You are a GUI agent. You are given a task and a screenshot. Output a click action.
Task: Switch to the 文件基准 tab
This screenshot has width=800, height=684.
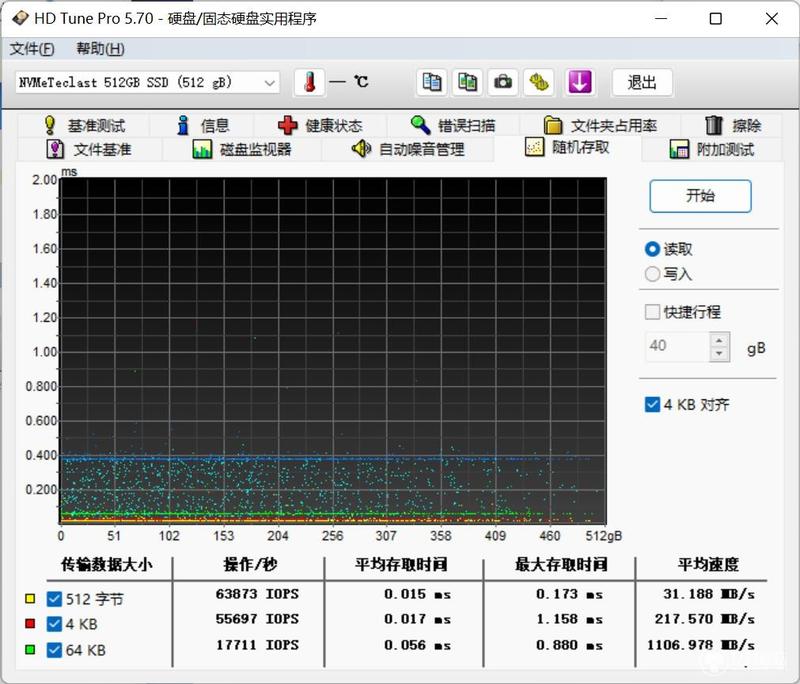(x=89, y=149)
